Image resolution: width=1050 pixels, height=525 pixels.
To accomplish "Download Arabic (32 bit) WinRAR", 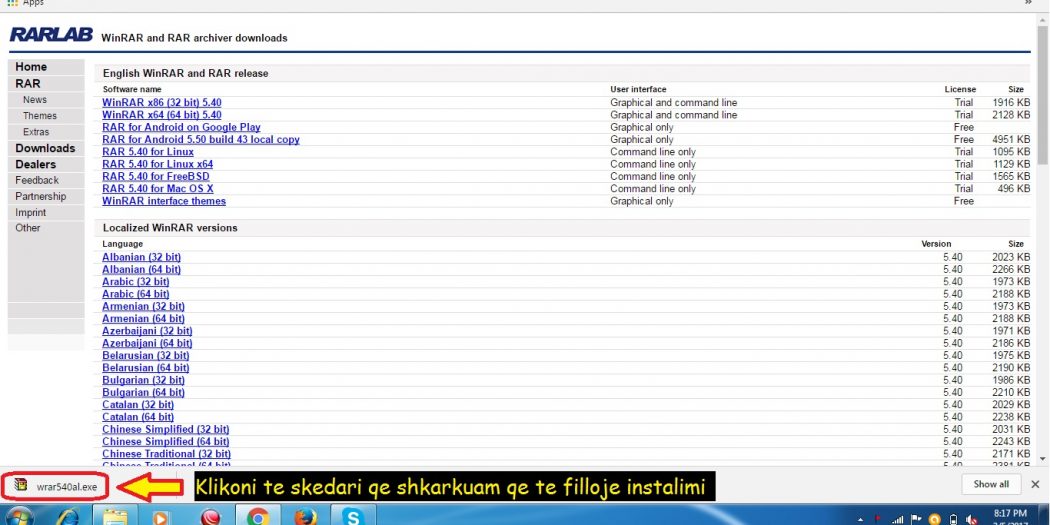I will 135,282.
